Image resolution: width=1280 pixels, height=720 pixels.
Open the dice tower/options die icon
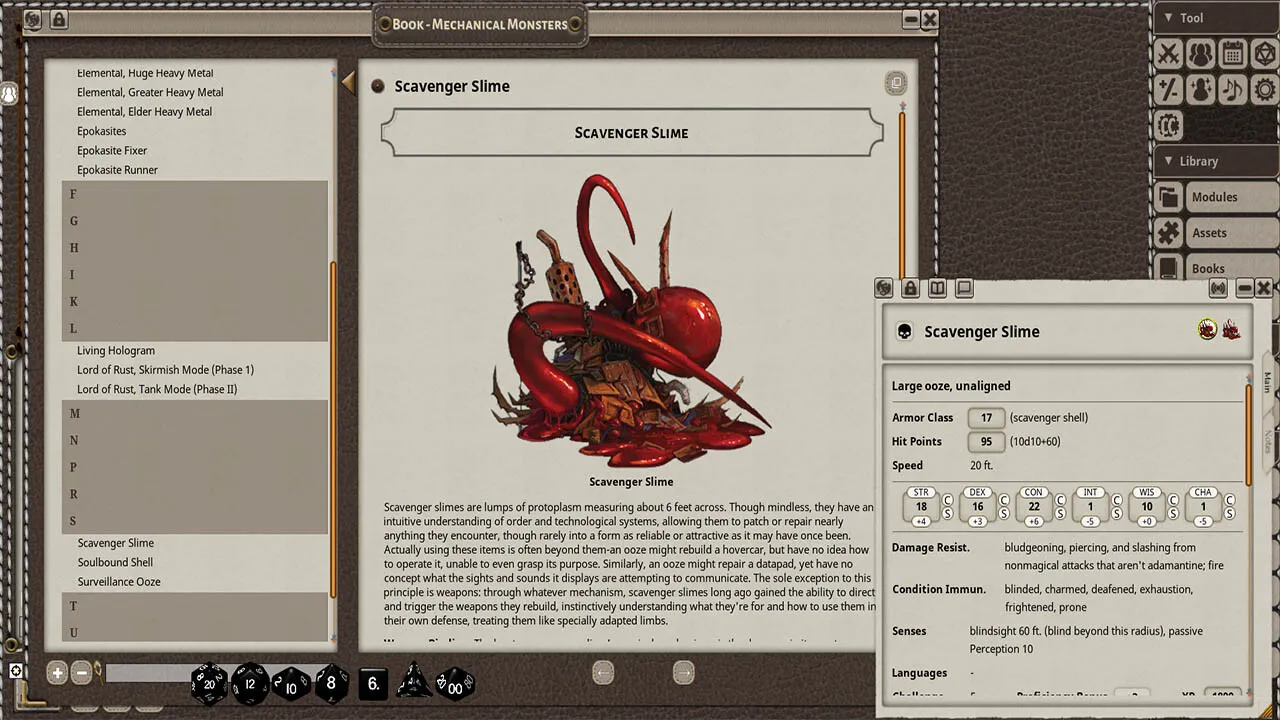(x=1264, y=54)
